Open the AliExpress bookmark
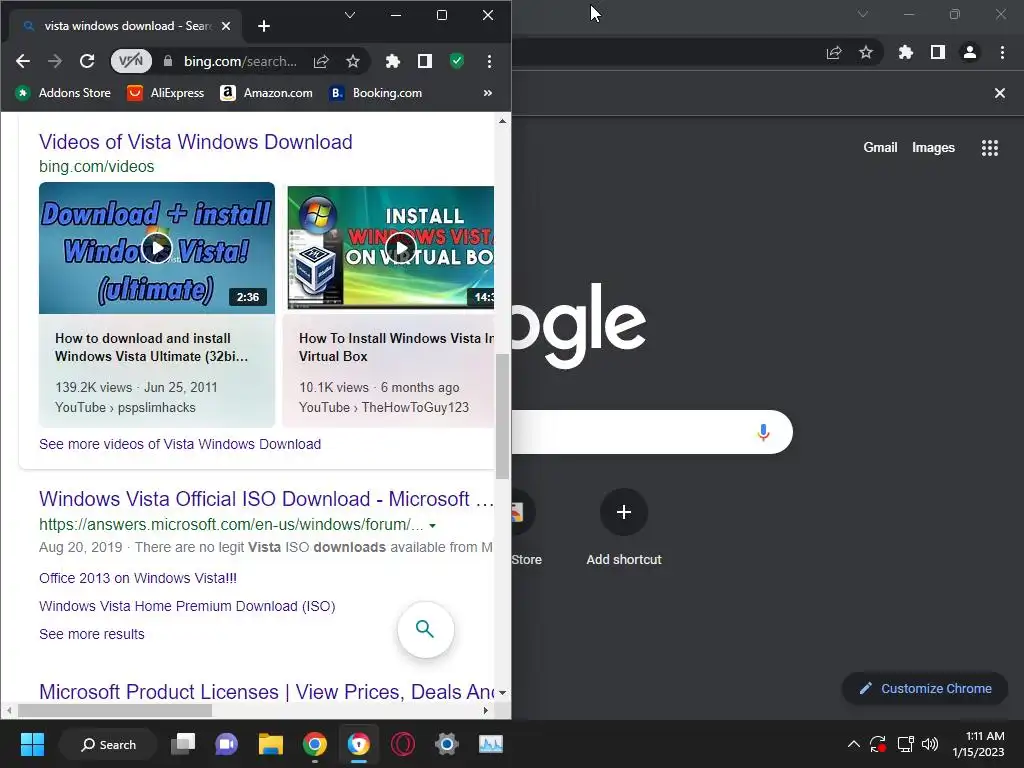The image size is (1024, 768). coord(165,93)
